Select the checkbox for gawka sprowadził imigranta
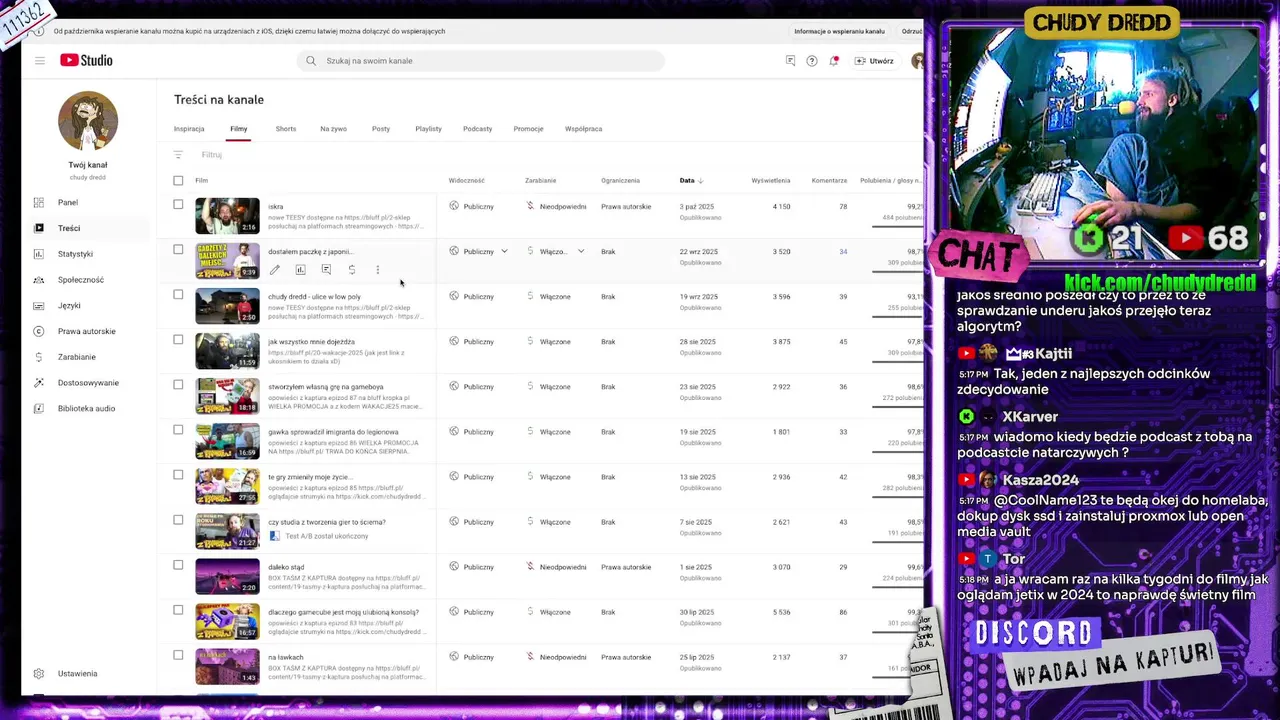 pos(178,429)
